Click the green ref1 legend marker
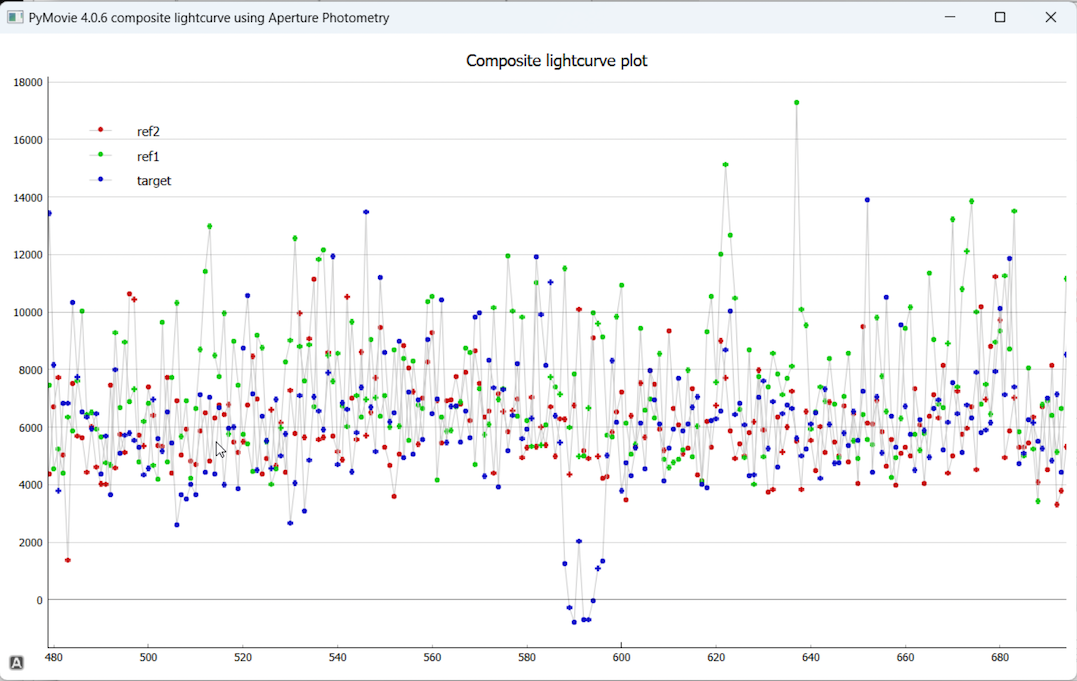 pos(100,156)
